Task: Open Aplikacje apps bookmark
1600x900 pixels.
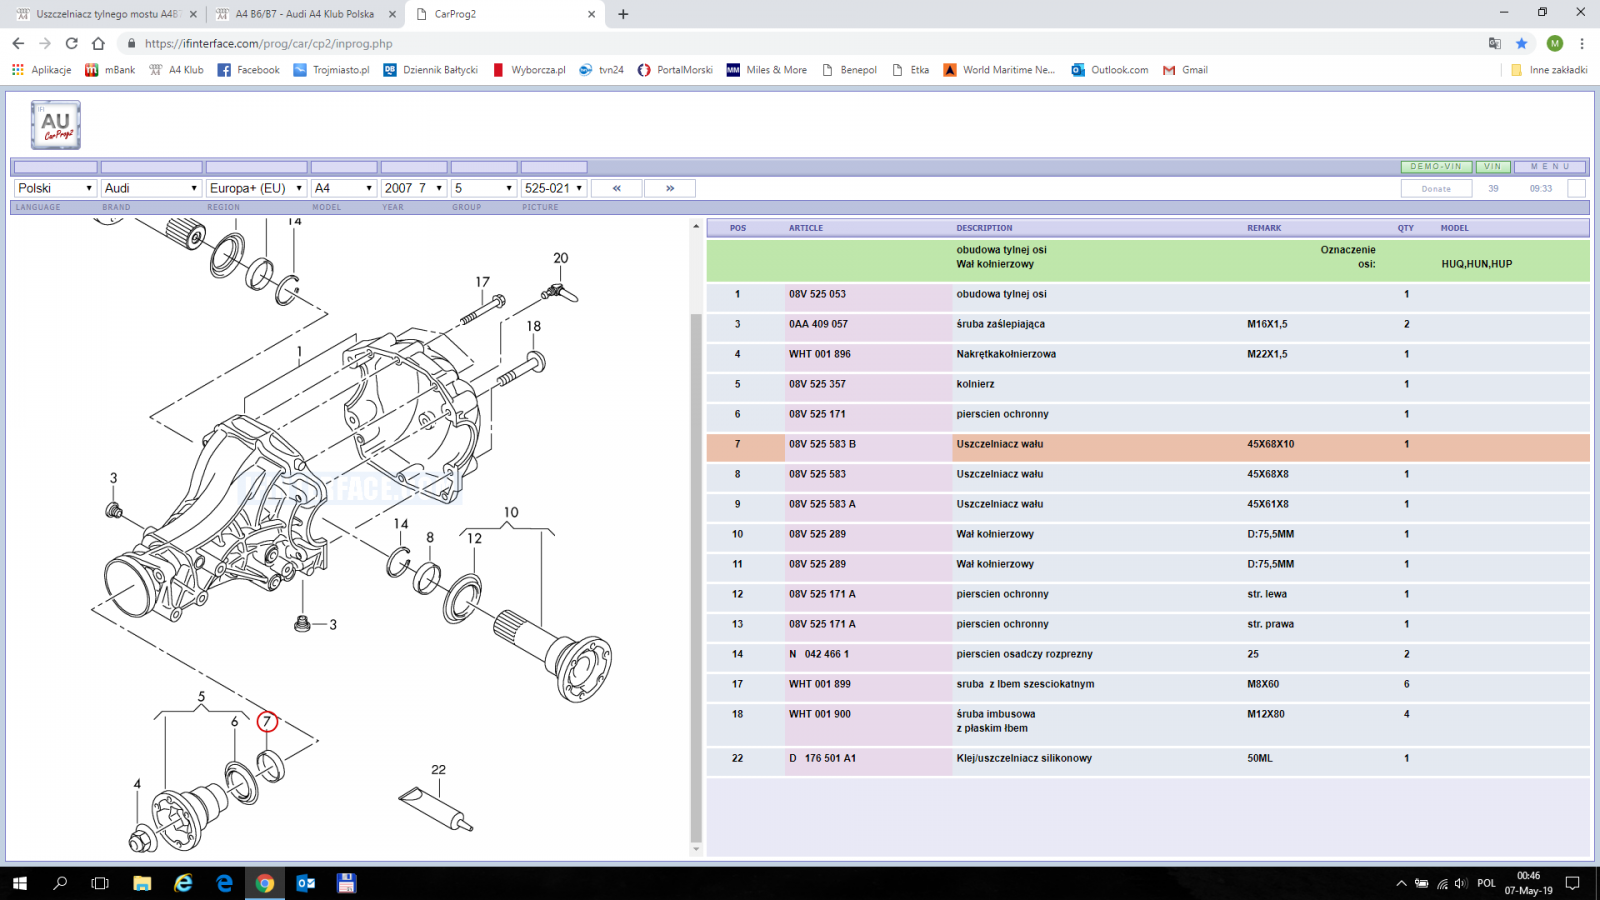Action: pos(42,70)
